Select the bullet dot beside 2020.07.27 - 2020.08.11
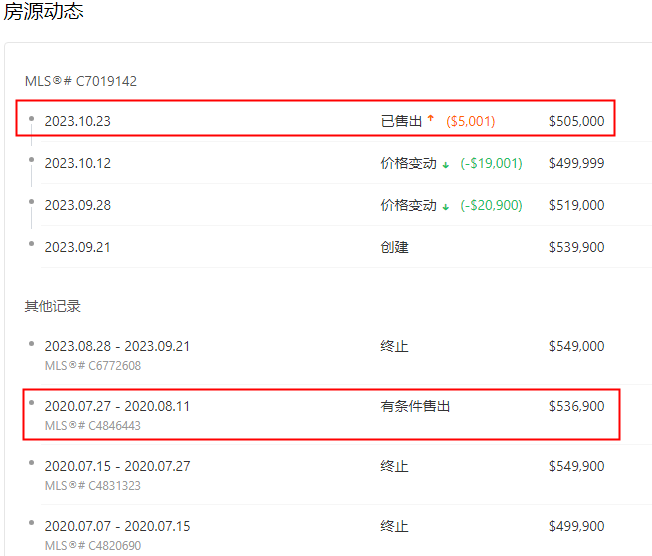Image resolution: width=652 pixels, height=556 pixels. tap(31, 403)
